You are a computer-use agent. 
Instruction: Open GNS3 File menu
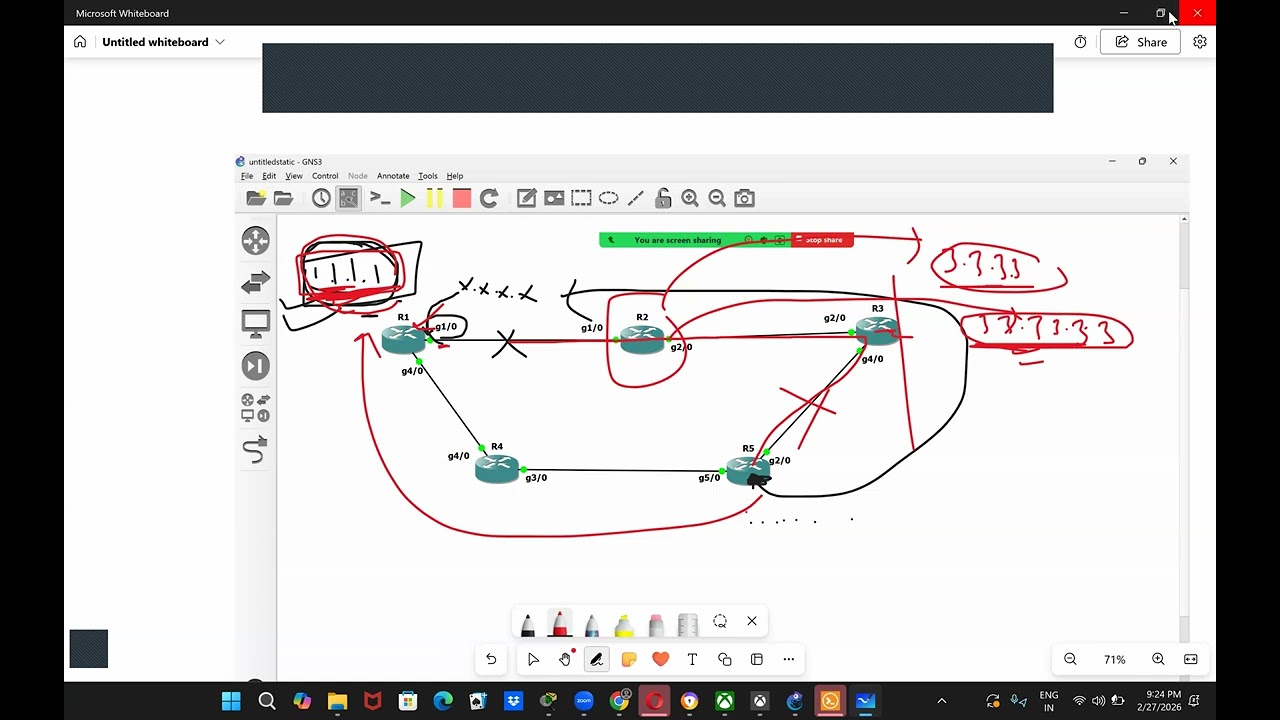[247, 176]
